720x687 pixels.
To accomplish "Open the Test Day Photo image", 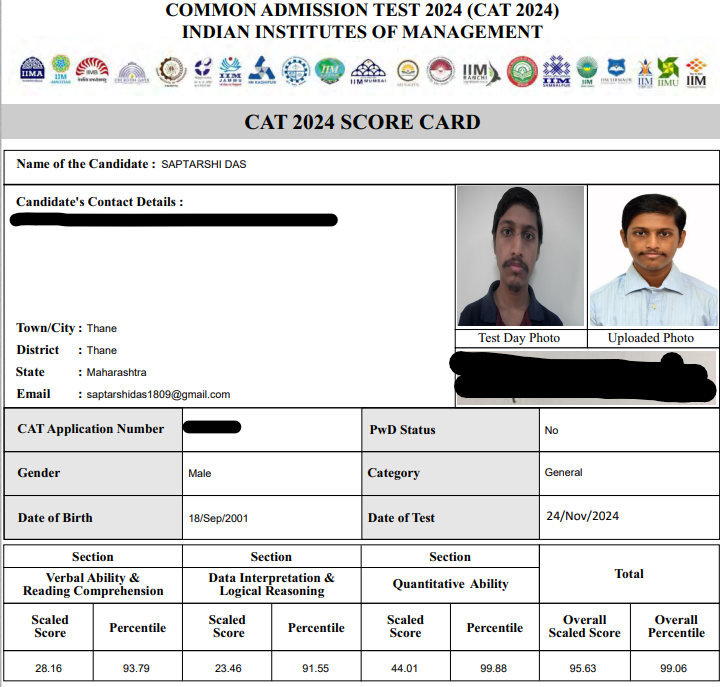I will pos(520,256).
